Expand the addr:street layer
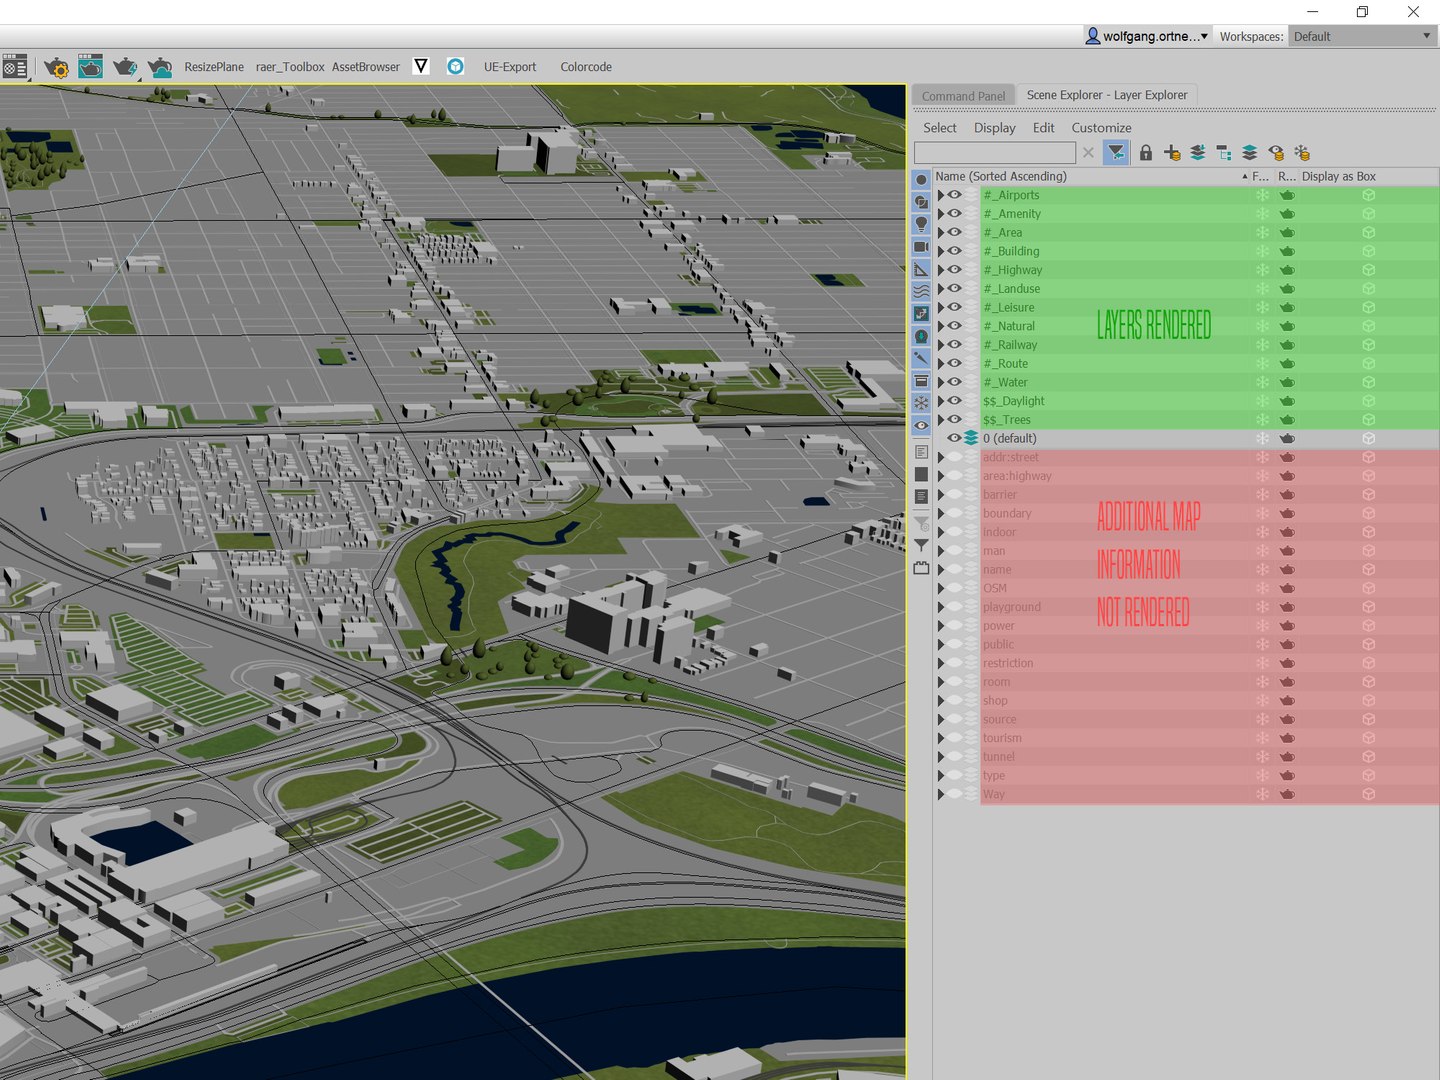1440x1080 pixels. click(x=941, y=457)
